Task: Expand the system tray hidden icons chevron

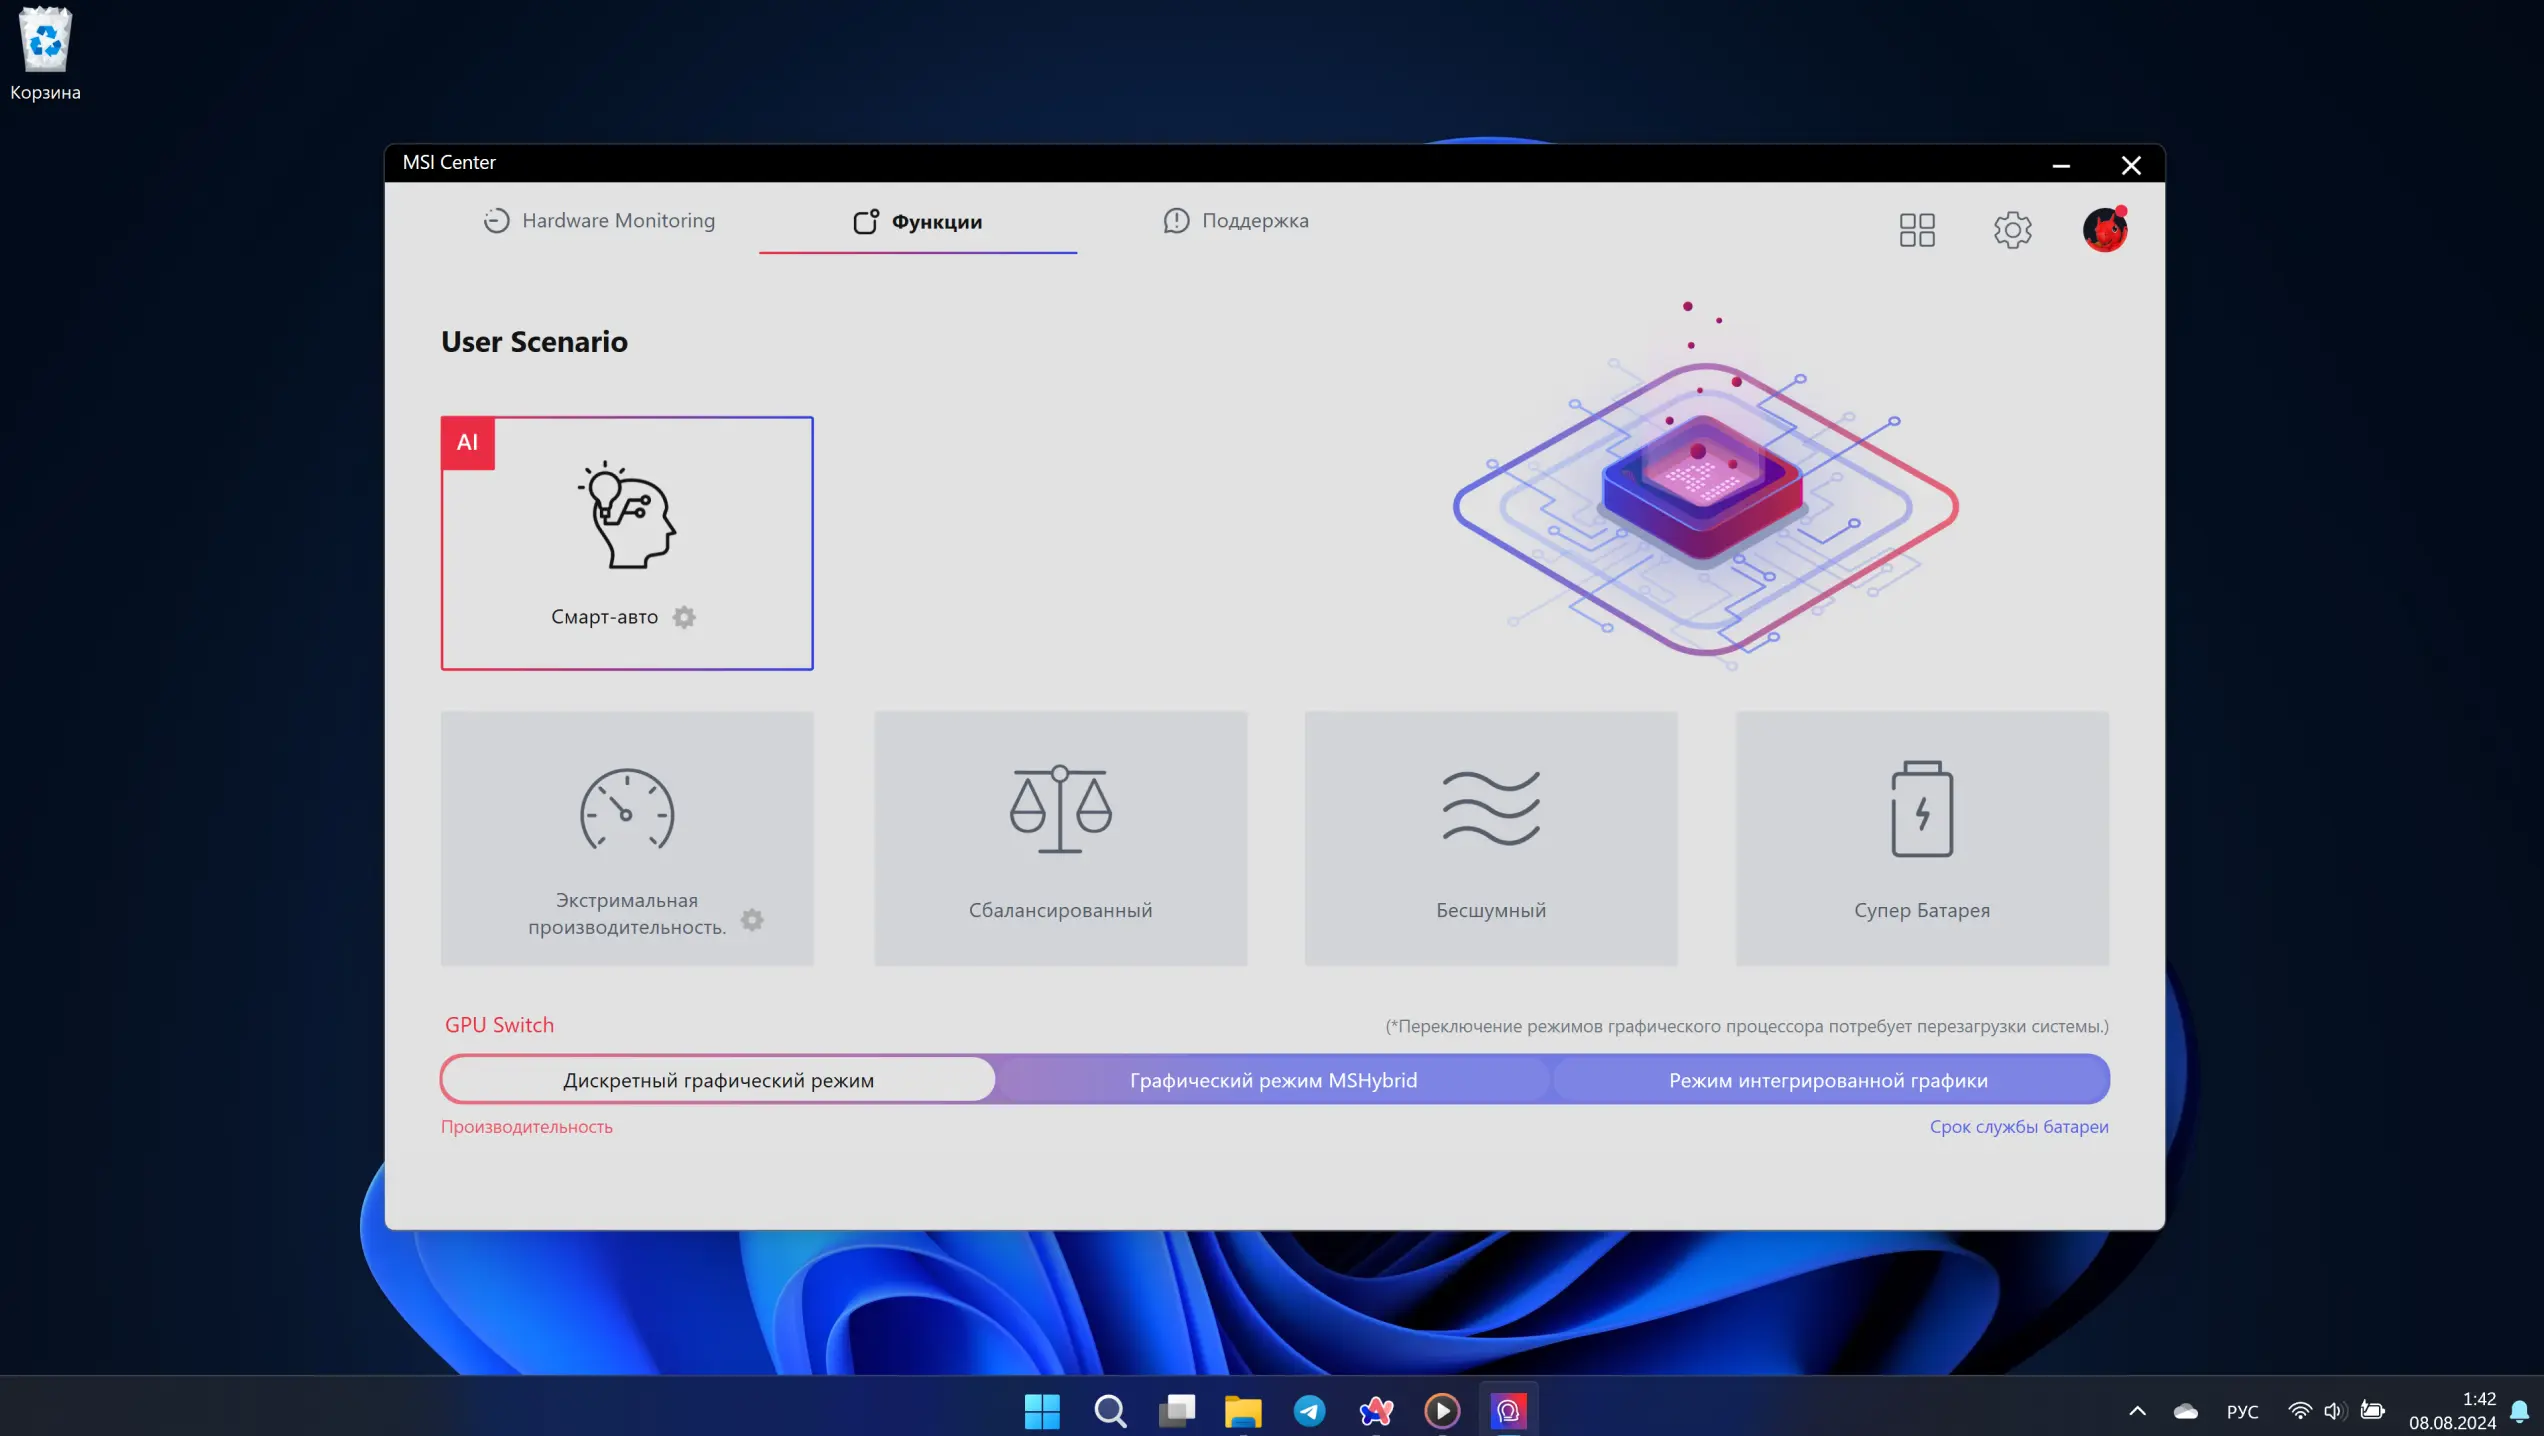Action: point(2137,1411)
